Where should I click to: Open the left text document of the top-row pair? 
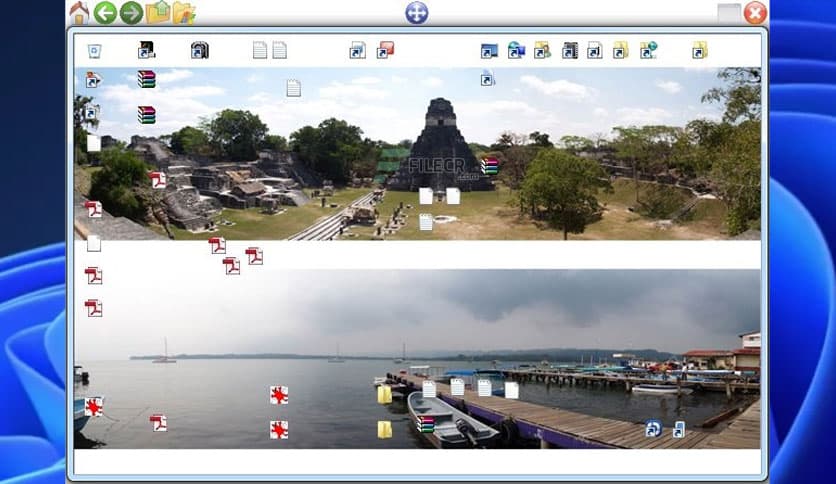260,51
